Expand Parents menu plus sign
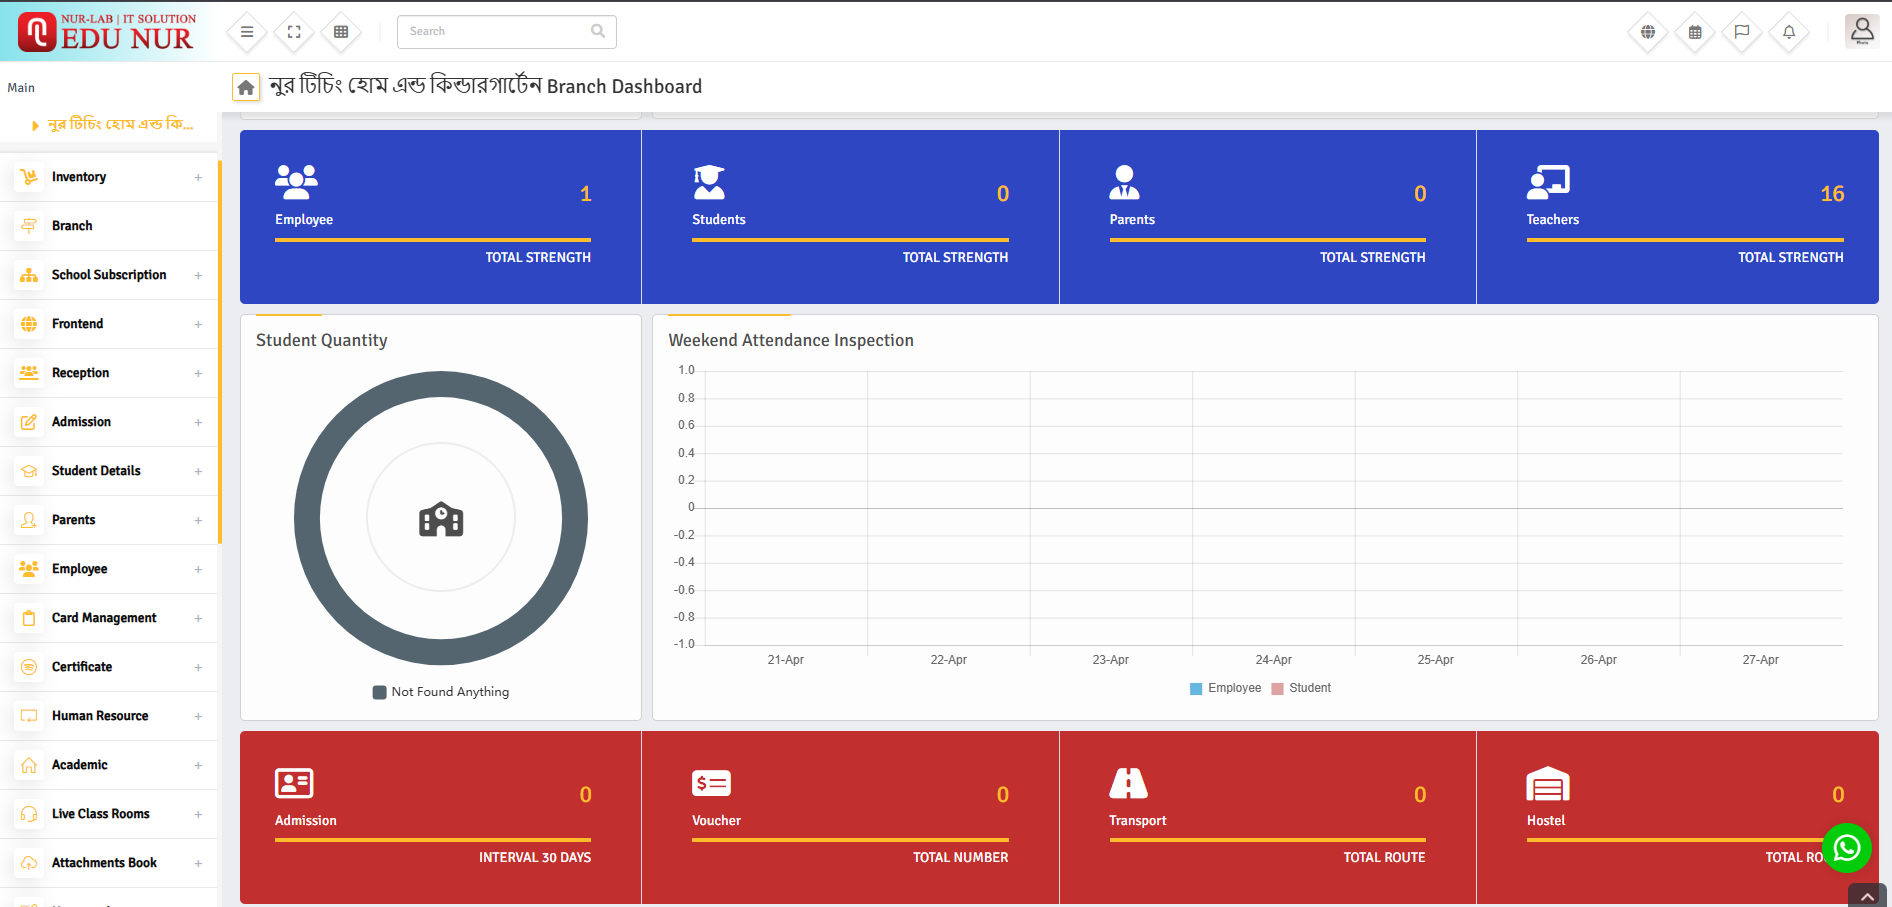This screenshot has width=1892, height=907. click(198, 521)
